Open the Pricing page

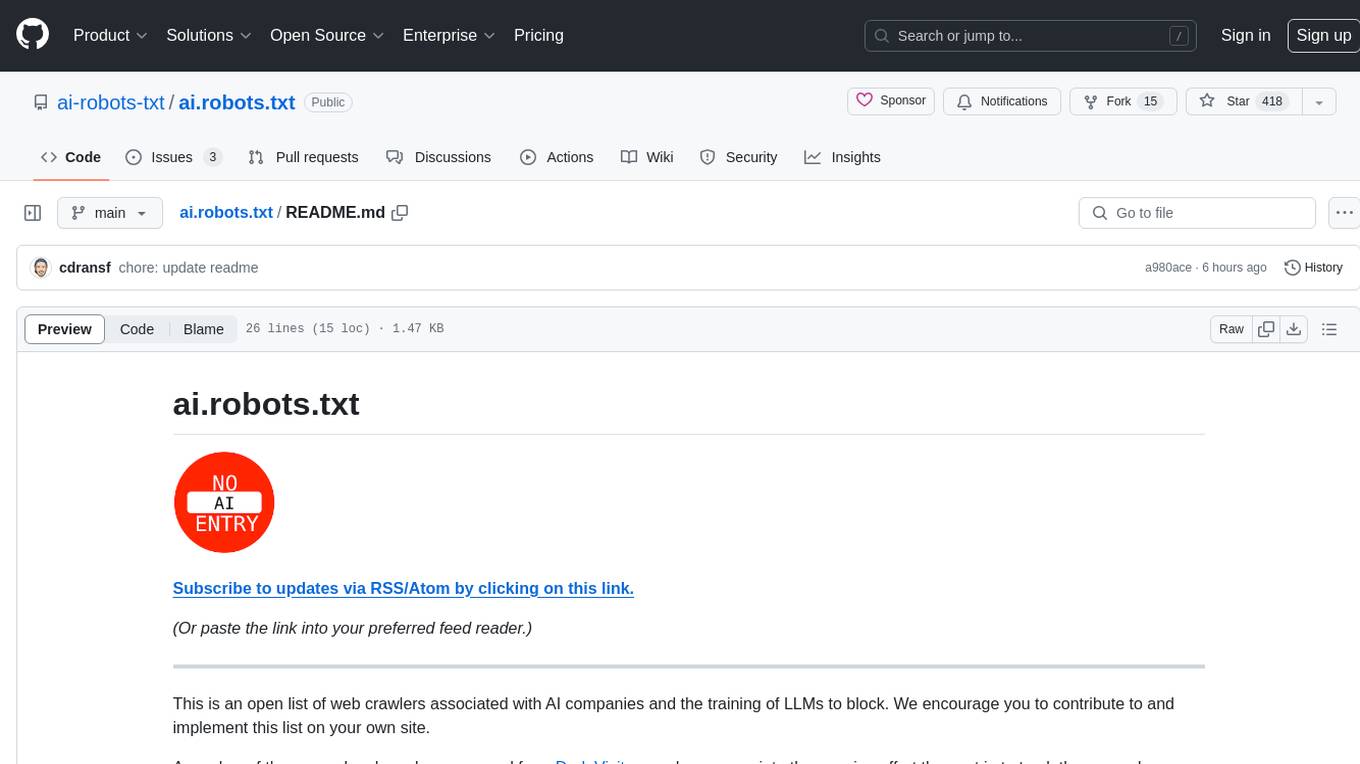(539, 35)
